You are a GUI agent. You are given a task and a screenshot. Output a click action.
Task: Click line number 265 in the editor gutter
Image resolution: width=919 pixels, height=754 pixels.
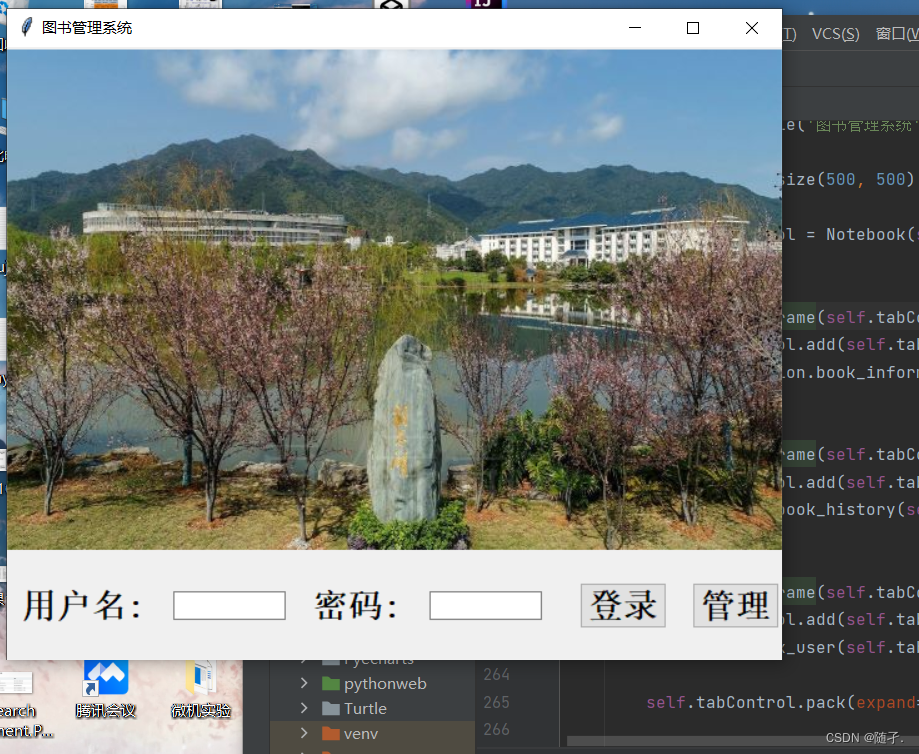496,701
